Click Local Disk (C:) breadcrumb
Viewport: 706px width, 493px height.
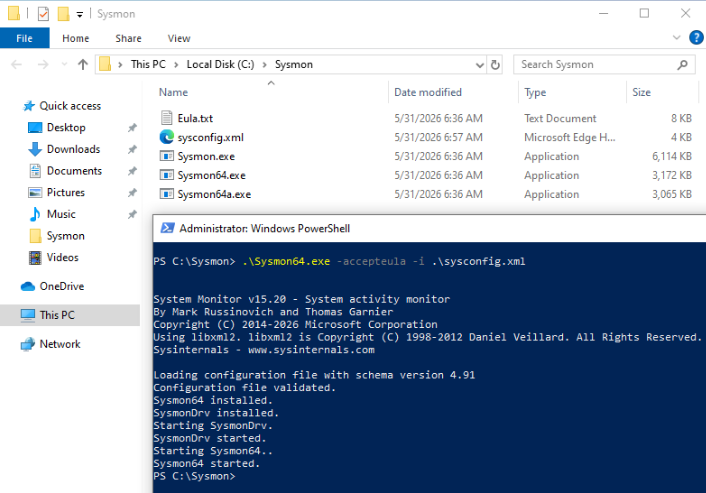pyautogui.click(x=220, y=64)
